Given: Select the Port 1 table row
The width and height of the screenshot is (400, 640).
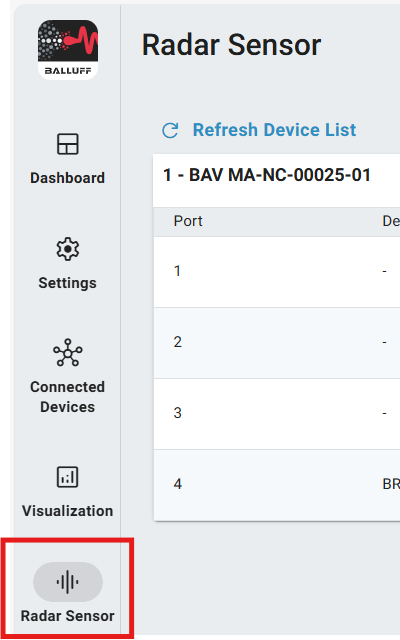Looking at the screenshot, I should (277, 272).
